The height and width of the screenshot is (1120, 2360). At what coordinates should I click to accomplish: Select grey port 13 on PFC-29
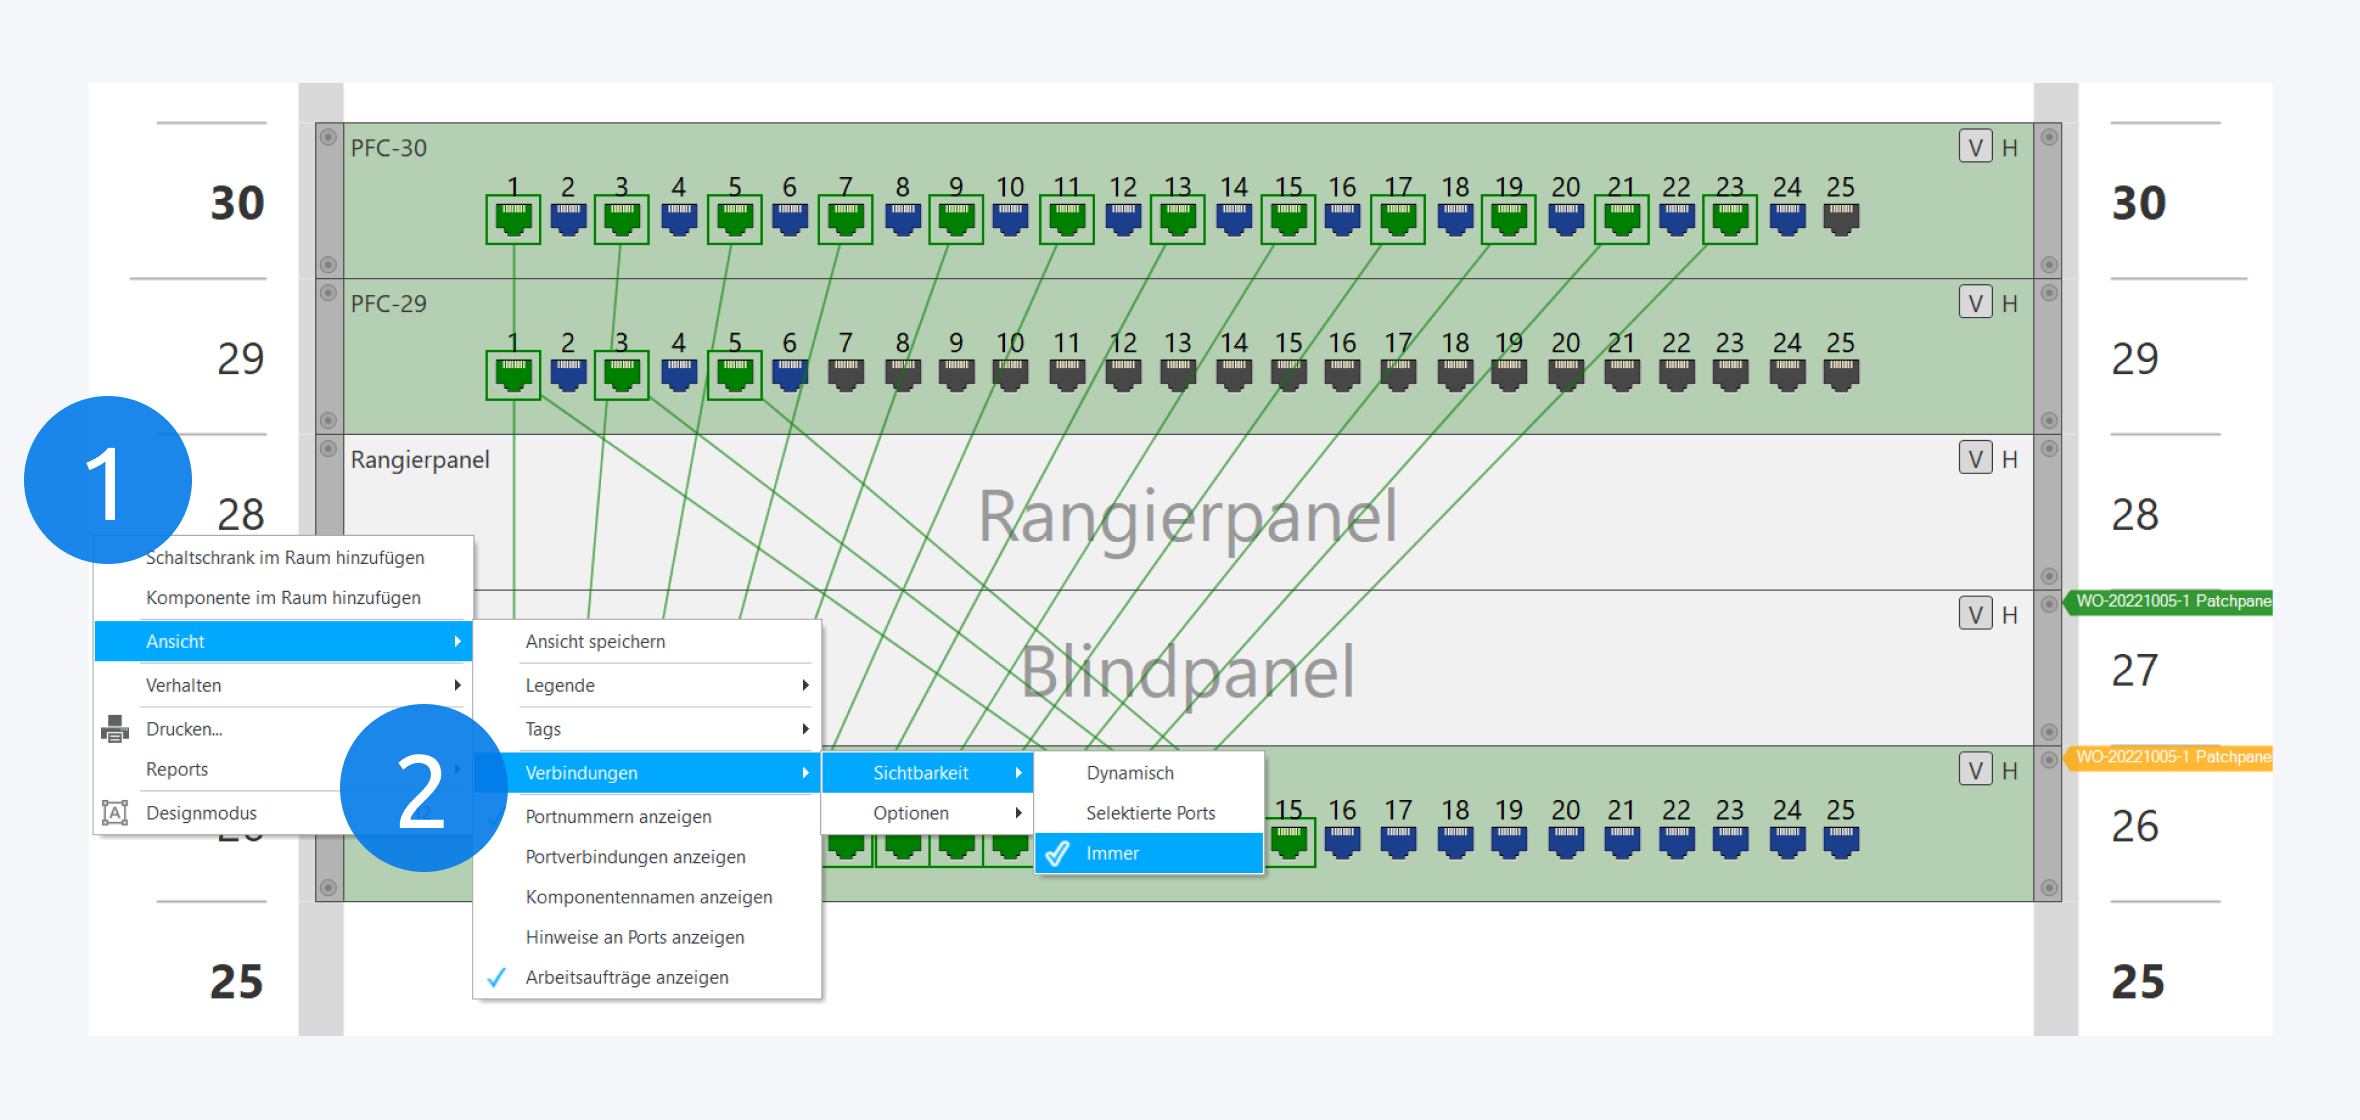[1178, 374]
